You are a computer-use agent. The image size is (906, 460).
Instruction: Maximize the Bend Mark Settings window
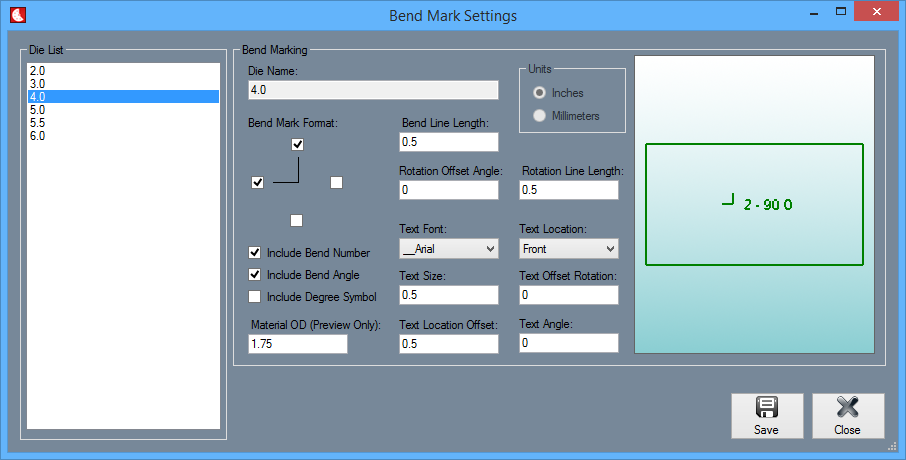841,11
